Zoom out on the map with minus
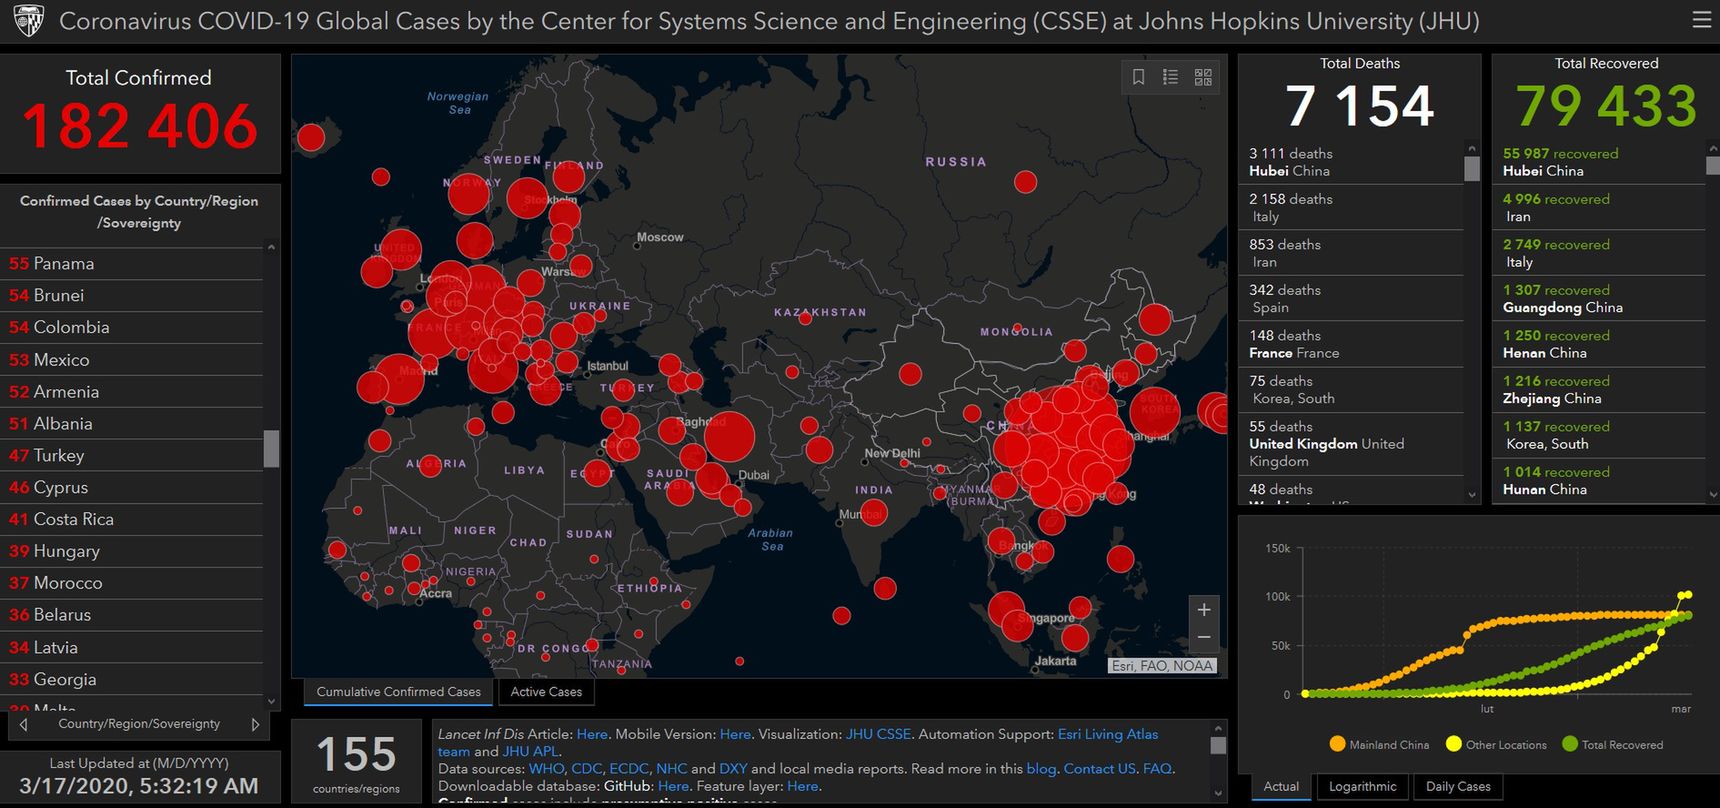 (1204, 637)
